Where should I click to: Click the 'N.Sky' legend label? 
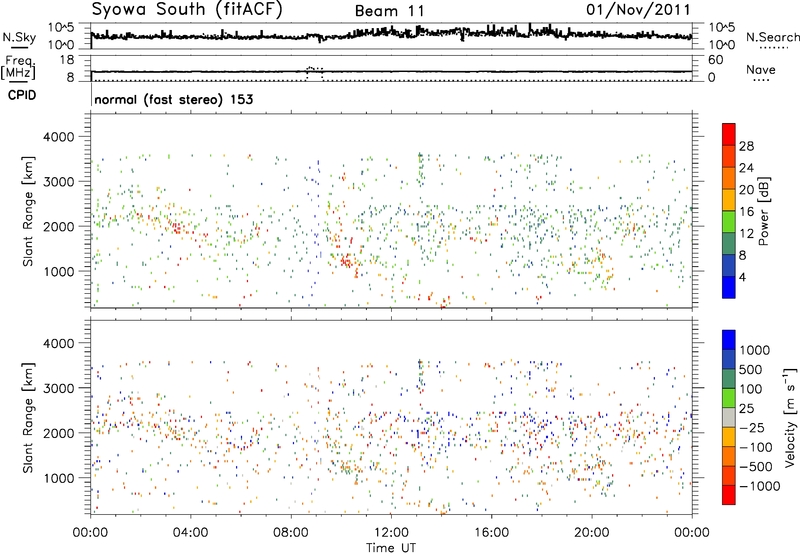pyautogui.click(x=19, y=37)
